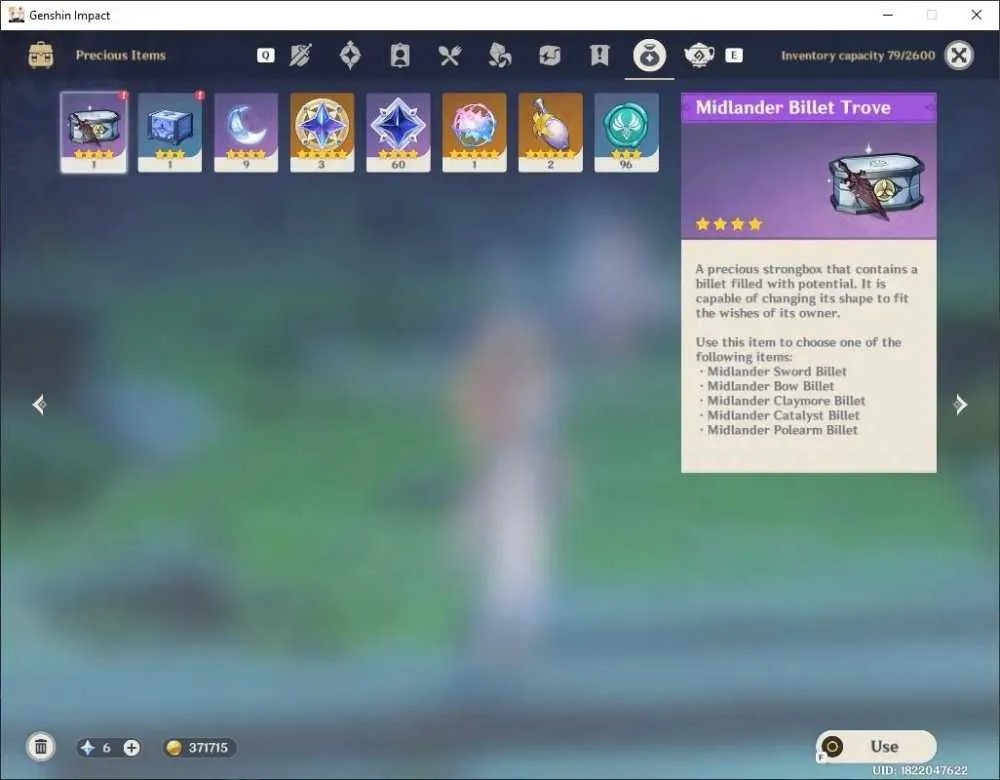Open the Artifacts inventory tab
Image resolution: width=1000 pixels, height=780 pixels.
click(x=350, y=55)
